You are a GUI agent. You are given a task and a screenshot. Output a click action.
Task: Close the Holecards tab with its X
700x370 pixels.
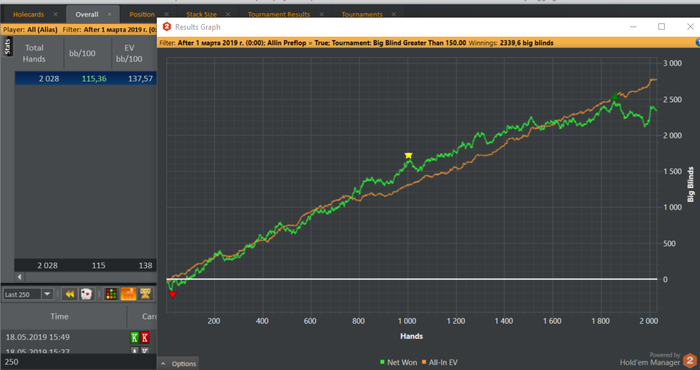(x=55, y=14)
